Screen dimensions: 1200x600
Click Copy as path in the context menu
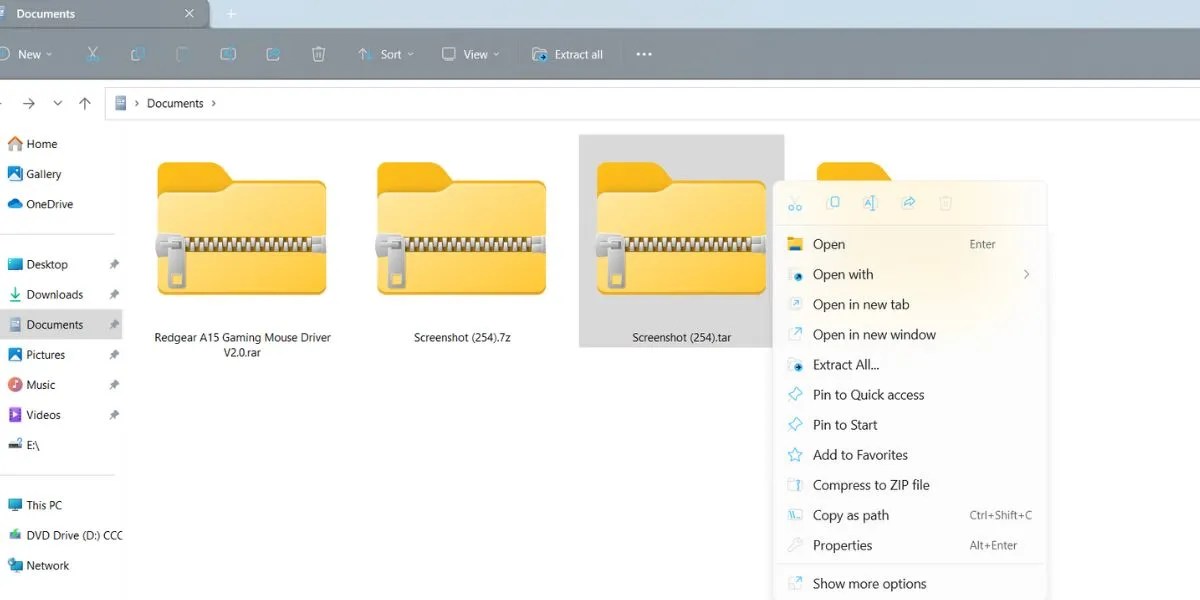tap(851, 515)
